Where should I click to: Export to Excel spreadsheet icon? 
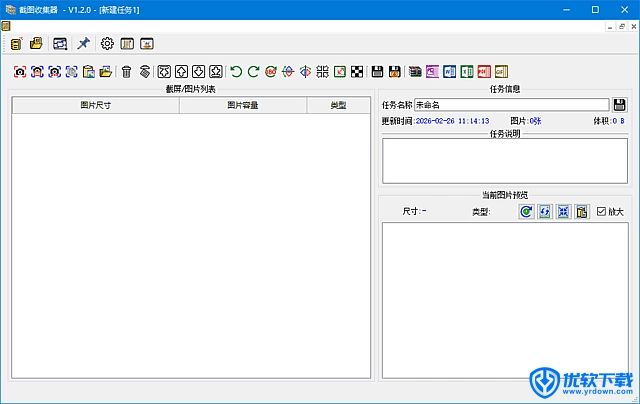point(466,71)
